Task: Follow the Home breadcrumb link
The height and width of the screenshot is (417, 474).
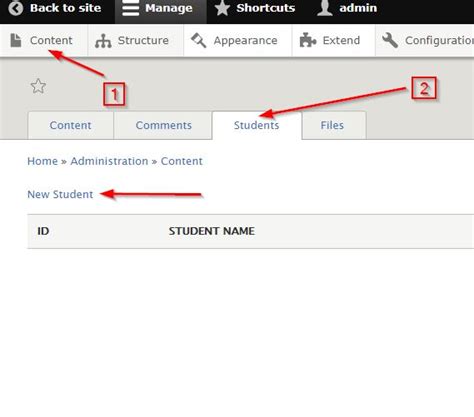Action: click(x=42, y=161)
